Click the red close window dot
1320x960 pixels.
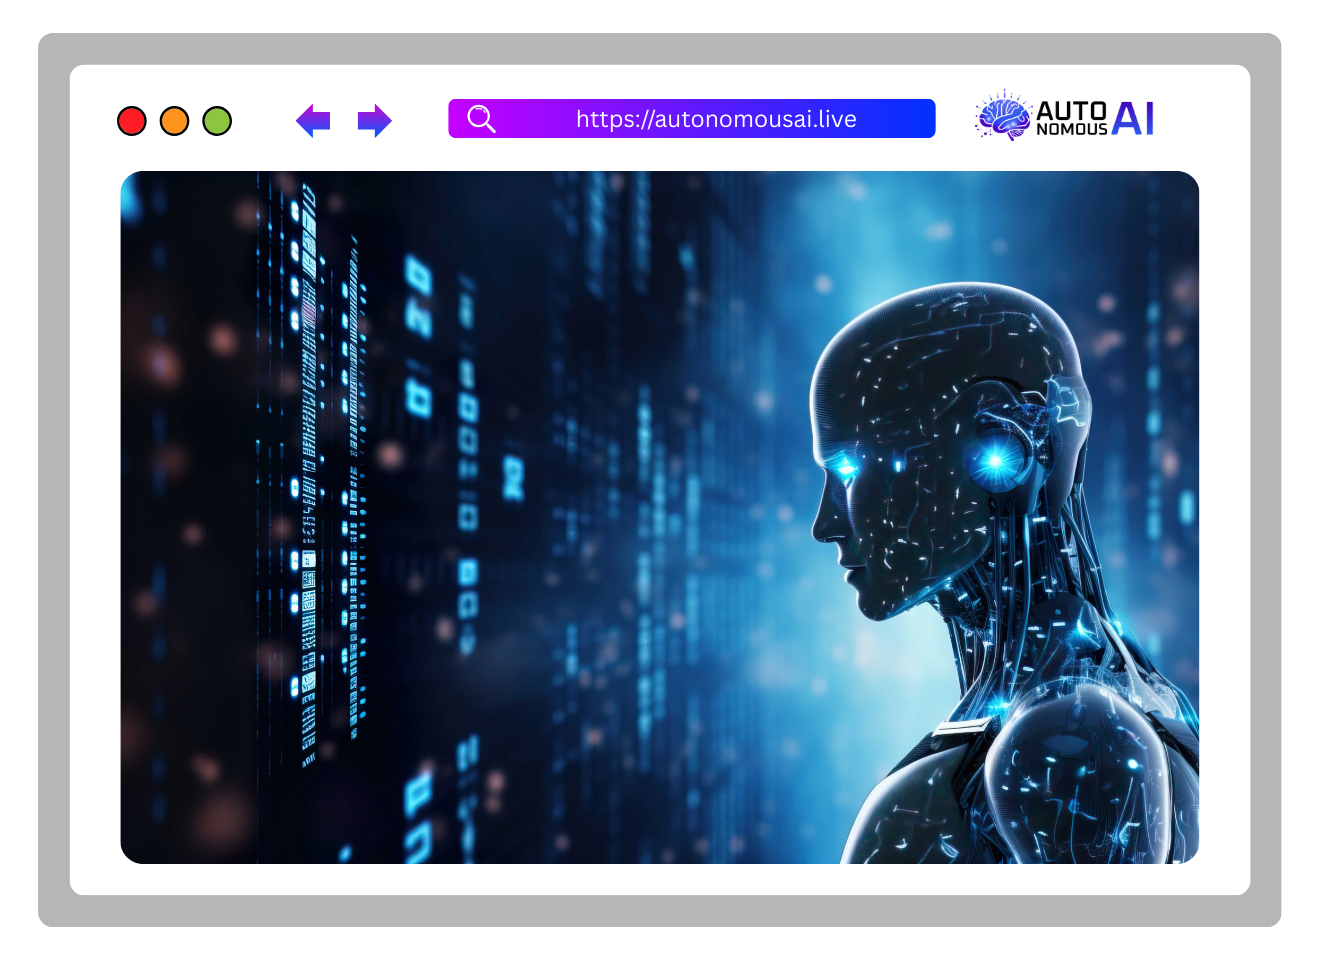point(132,121)
